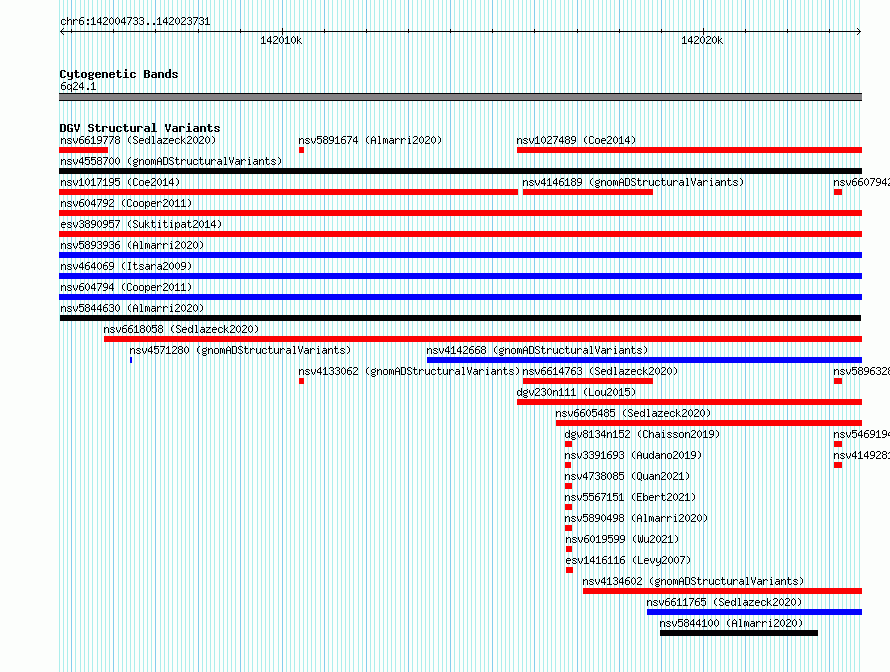Screen dimensions: 890x672
Task: Click the nsv4134602 (gnomADStructuralVariants) label
Action: point(693,581)
